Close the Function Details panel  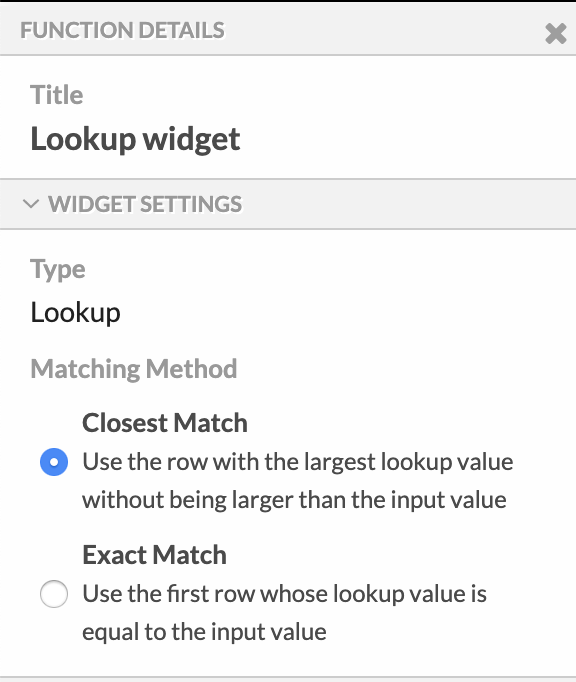pyautogui.click(x=556, y=33)
